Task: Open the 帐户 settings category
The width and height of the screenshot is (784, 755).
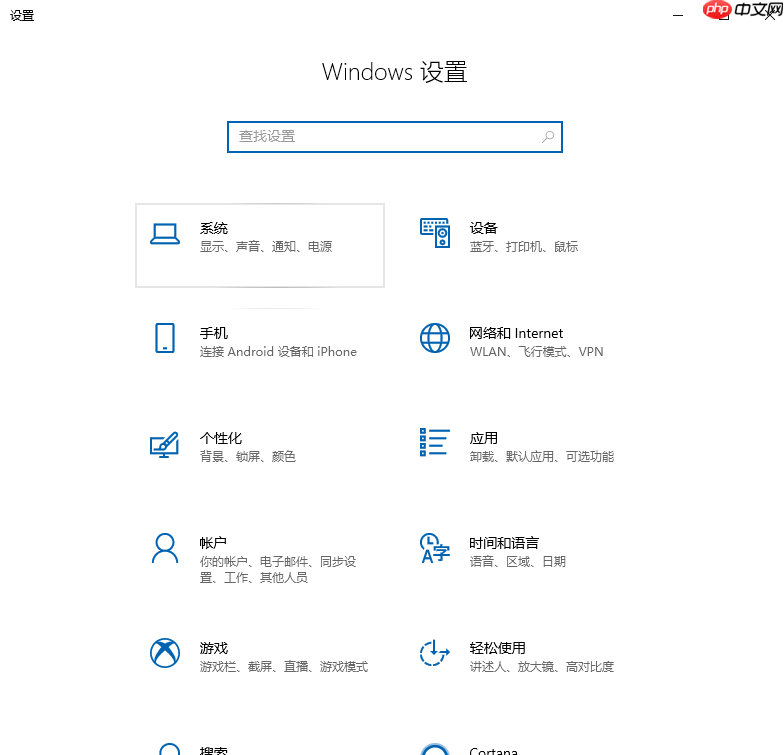Action: click(x=260, y=559)
